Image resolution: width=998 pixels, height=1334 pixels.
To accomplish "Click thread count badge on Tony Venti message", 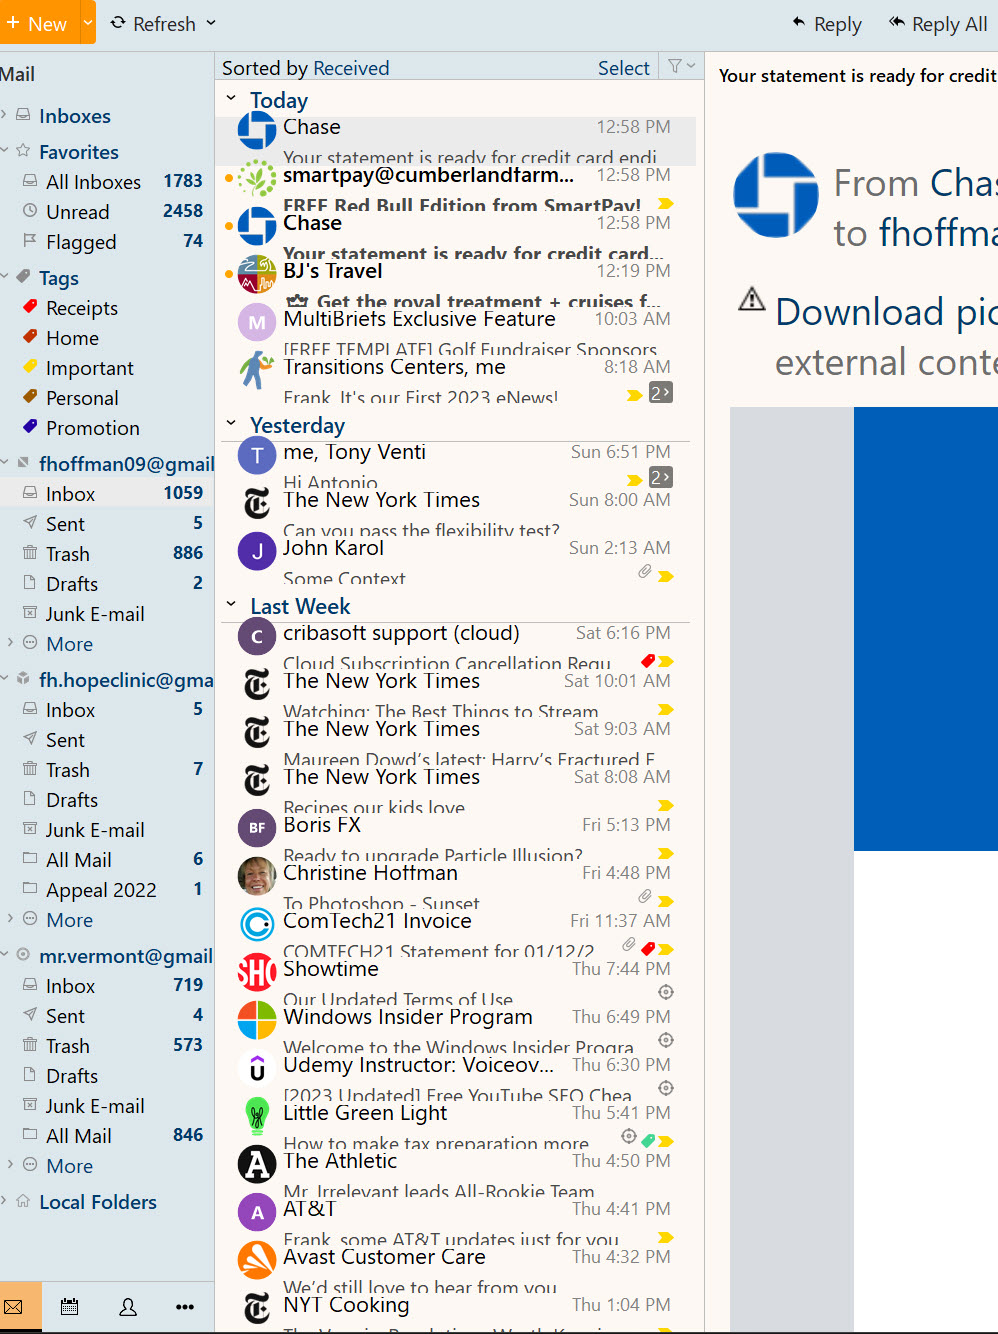I will pos(661,478).
